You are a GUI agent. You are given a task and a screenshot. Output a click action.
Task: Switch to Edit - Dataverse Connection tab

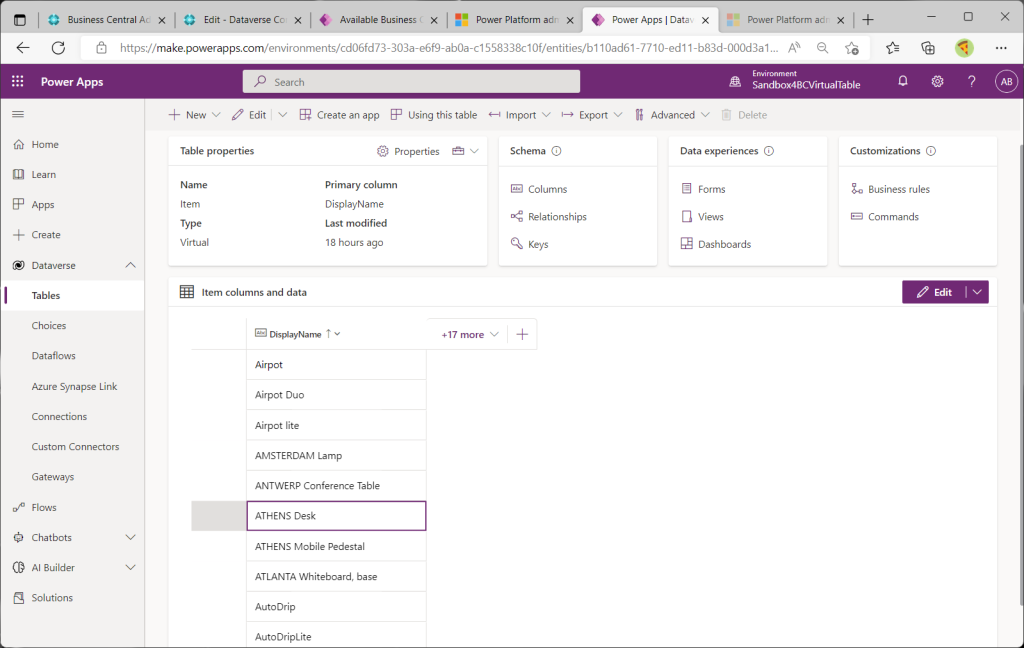[244, 20]
